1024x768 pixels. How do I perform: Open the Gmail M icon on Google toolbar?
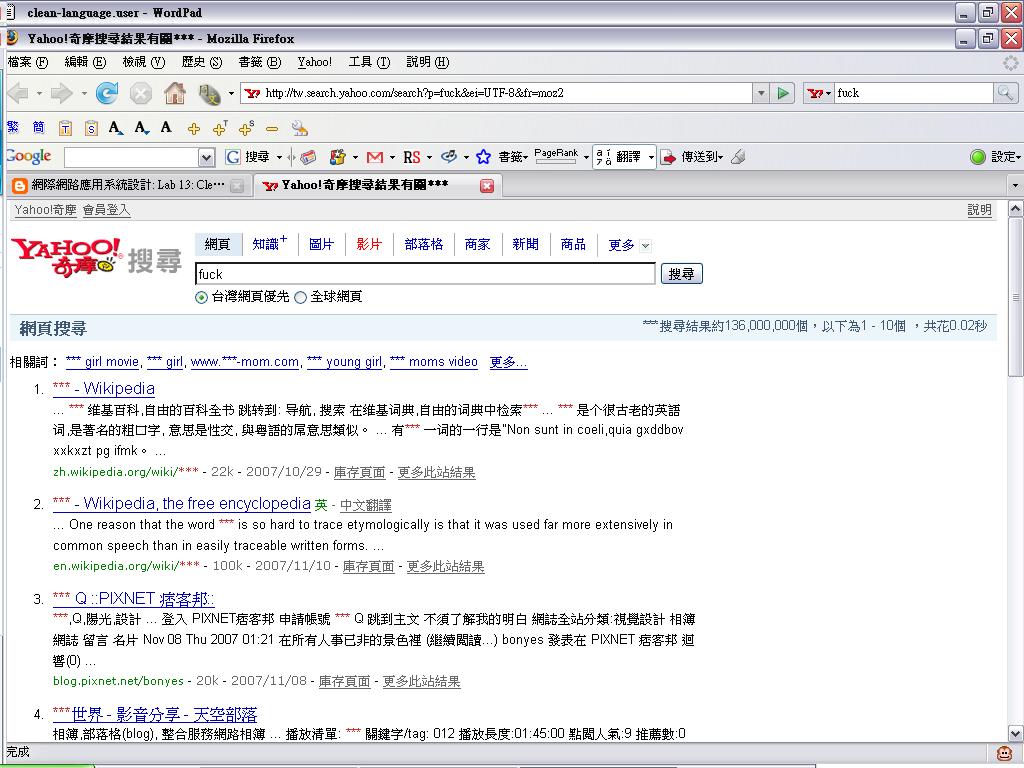(x=375, y=157)
